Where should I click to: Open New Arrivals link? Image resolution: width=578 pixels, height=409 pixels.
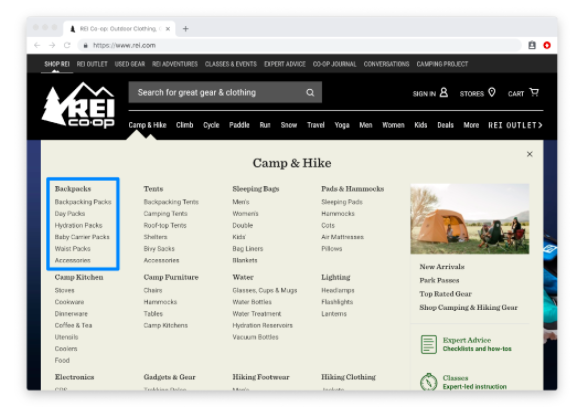tap(442, 267)
